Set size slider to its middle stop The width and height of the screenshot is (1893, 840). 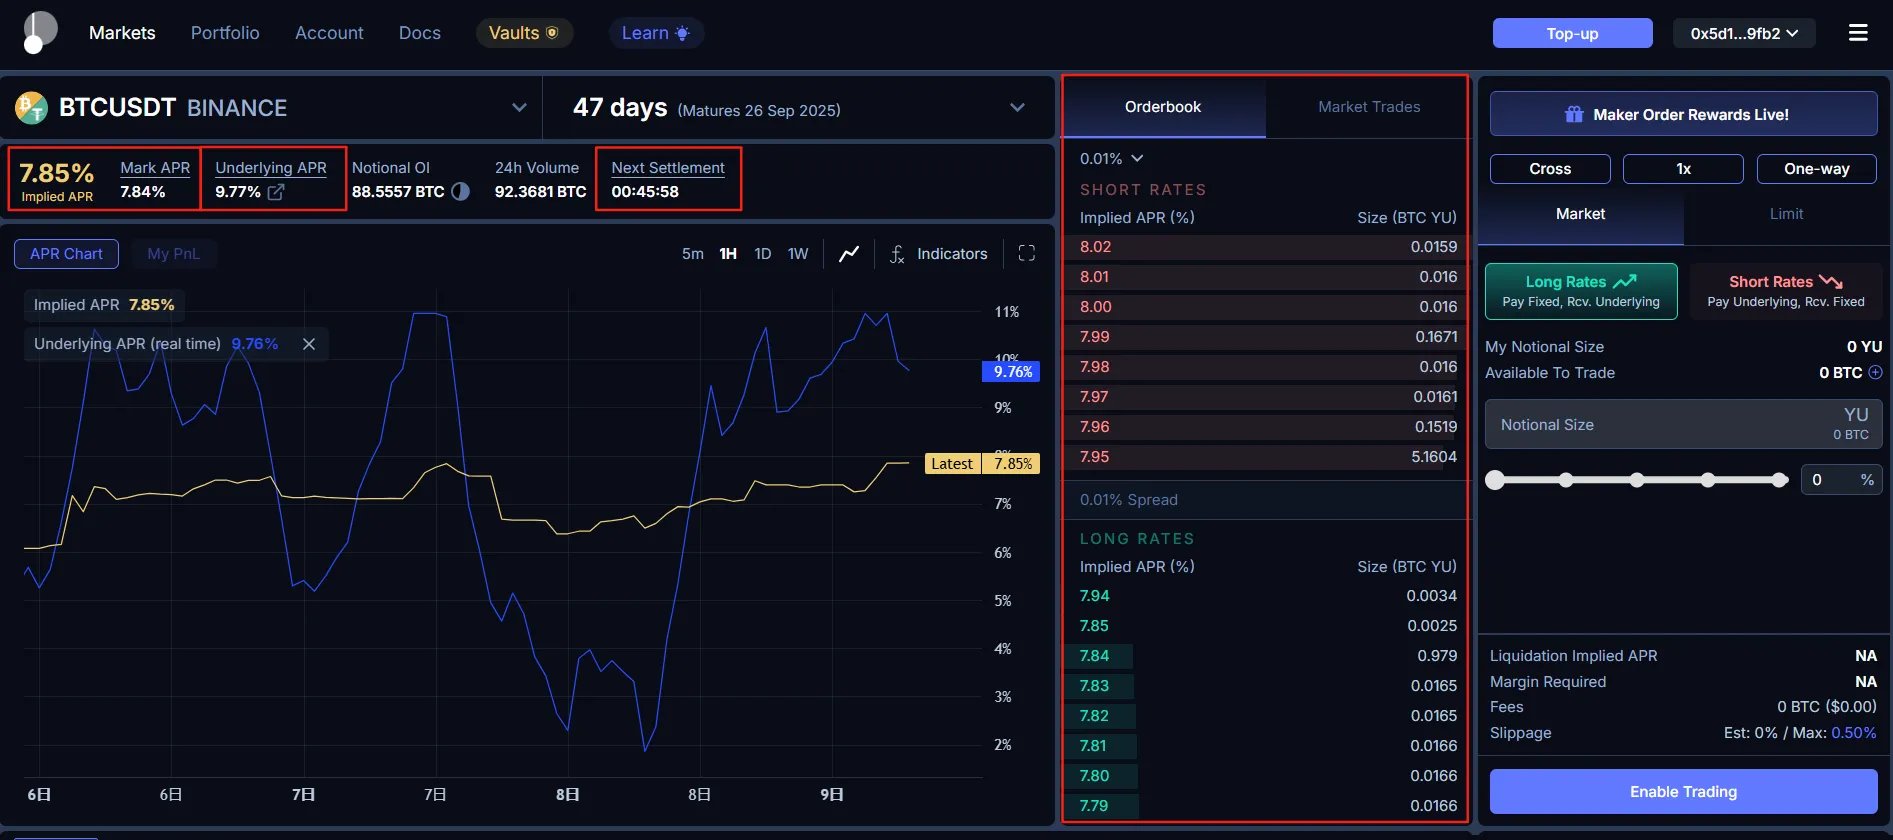pos(1637,480)
